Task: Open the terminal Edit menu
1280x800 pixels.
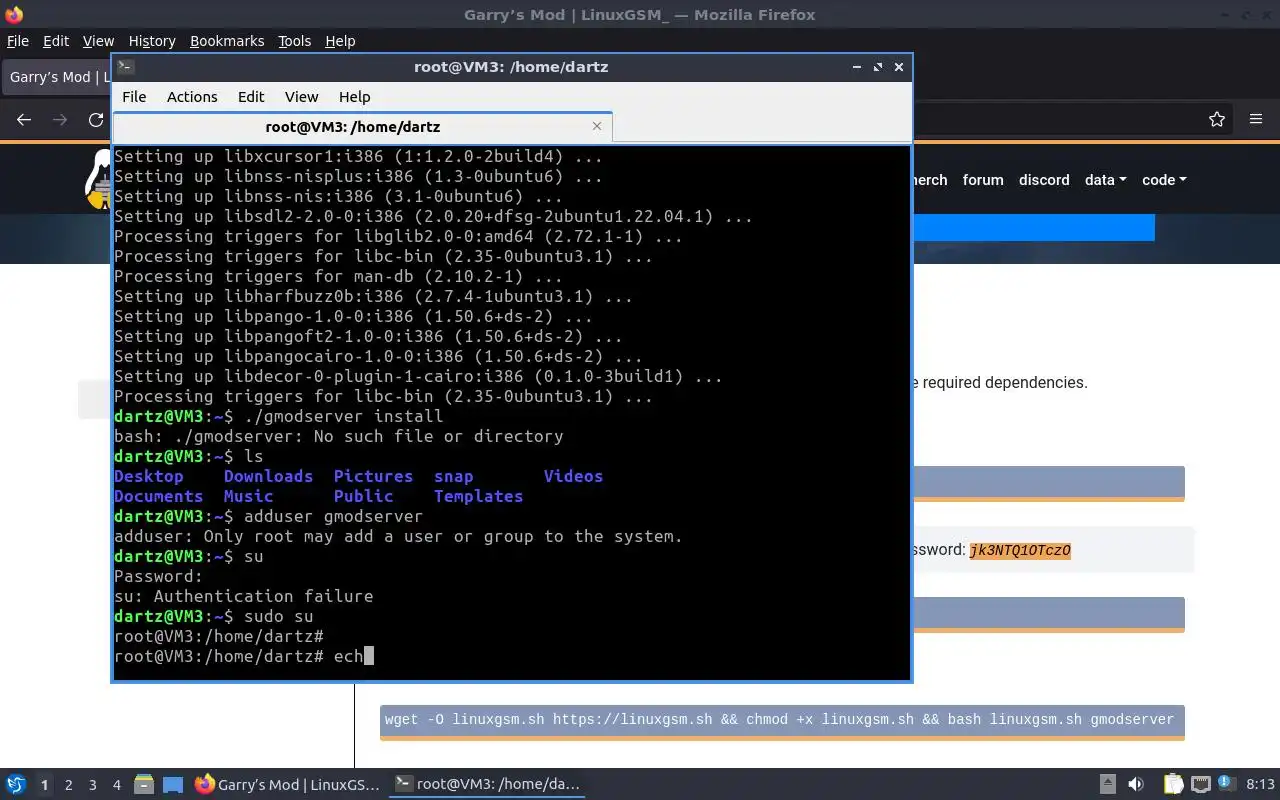Action: pyautogui.click(x=251, y=97)
